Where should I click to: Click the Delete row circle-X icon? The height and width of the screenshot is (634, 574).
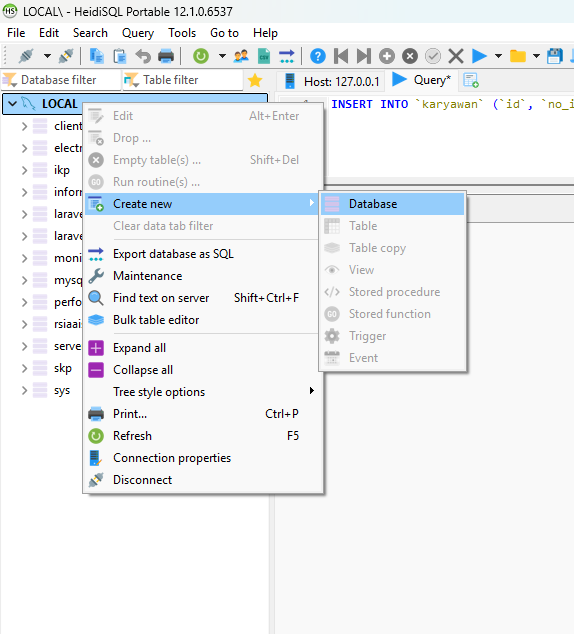pos(410,56)
